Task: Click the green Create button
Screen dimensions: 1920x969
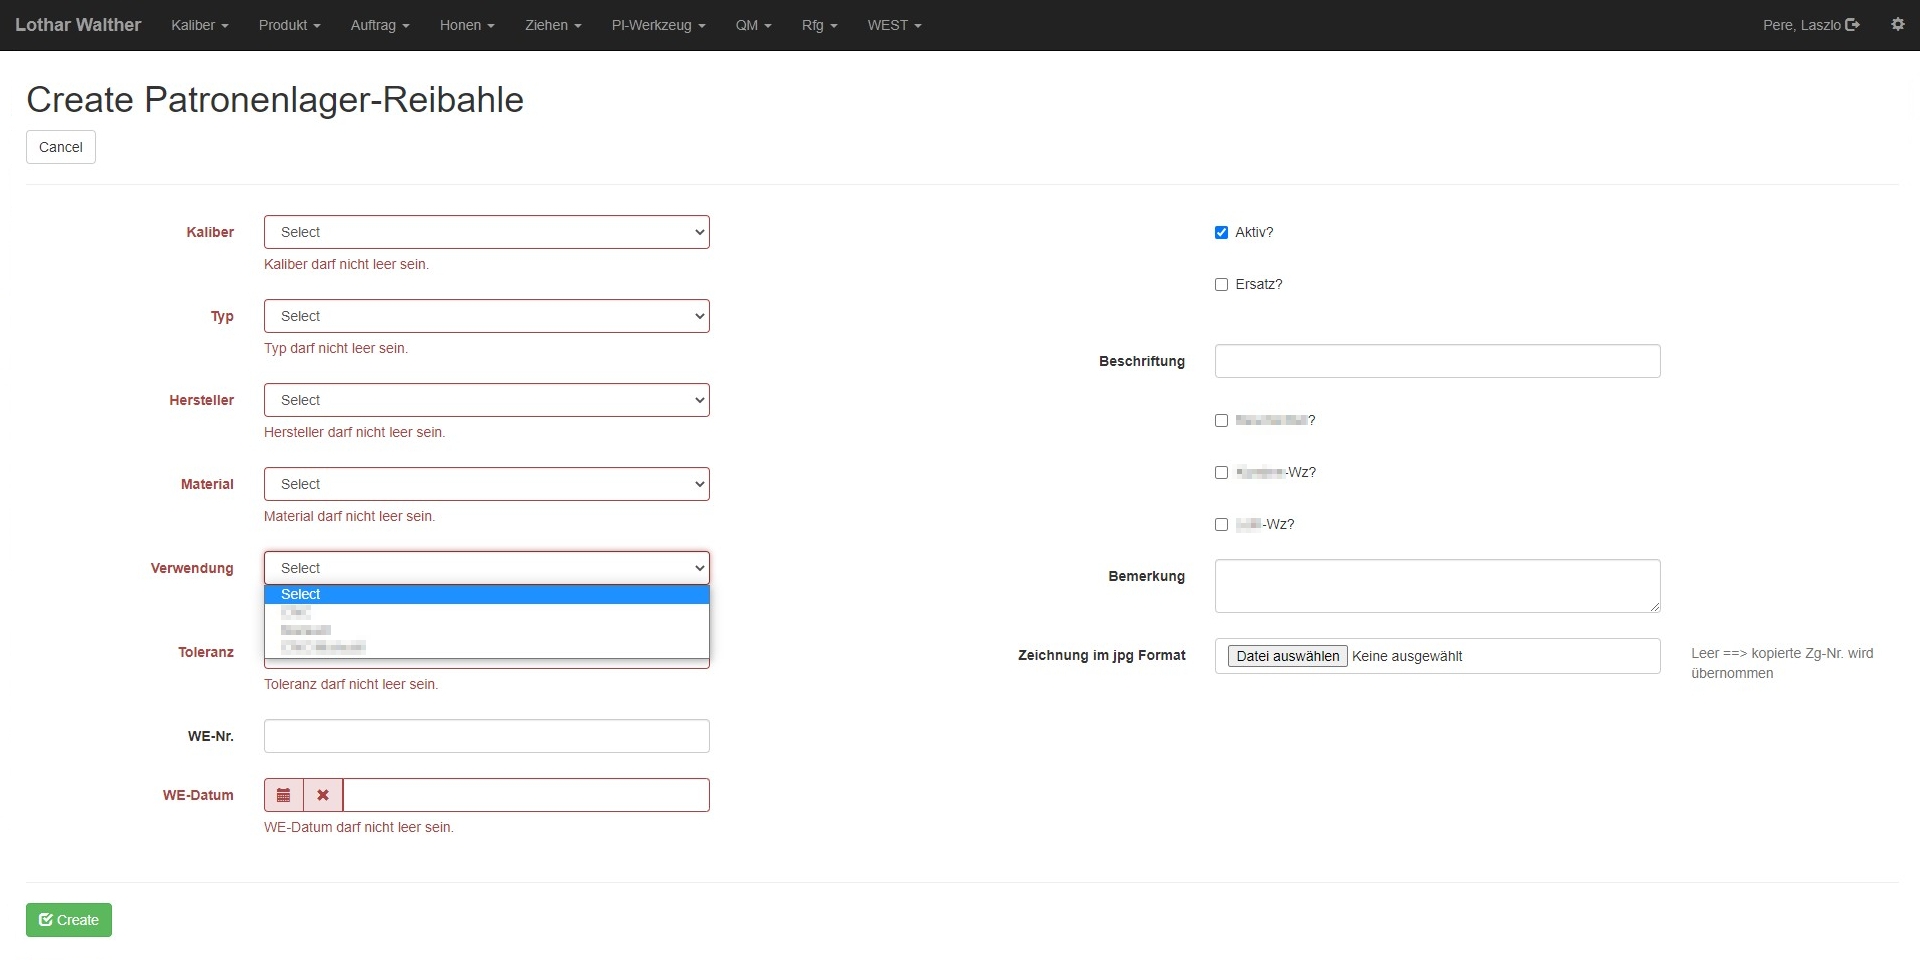Action: click(x=69, y=920)
